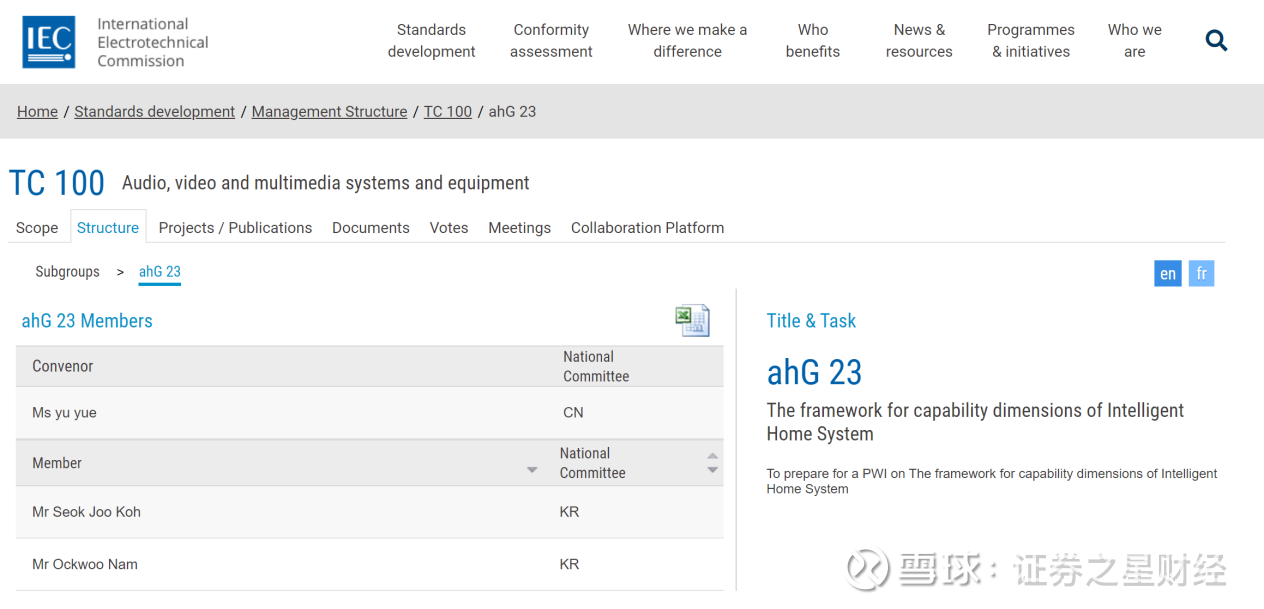Screen dimensions: 1264x609
Task: Open Conformity assessment menu
Action: click(x=551, y=41)
